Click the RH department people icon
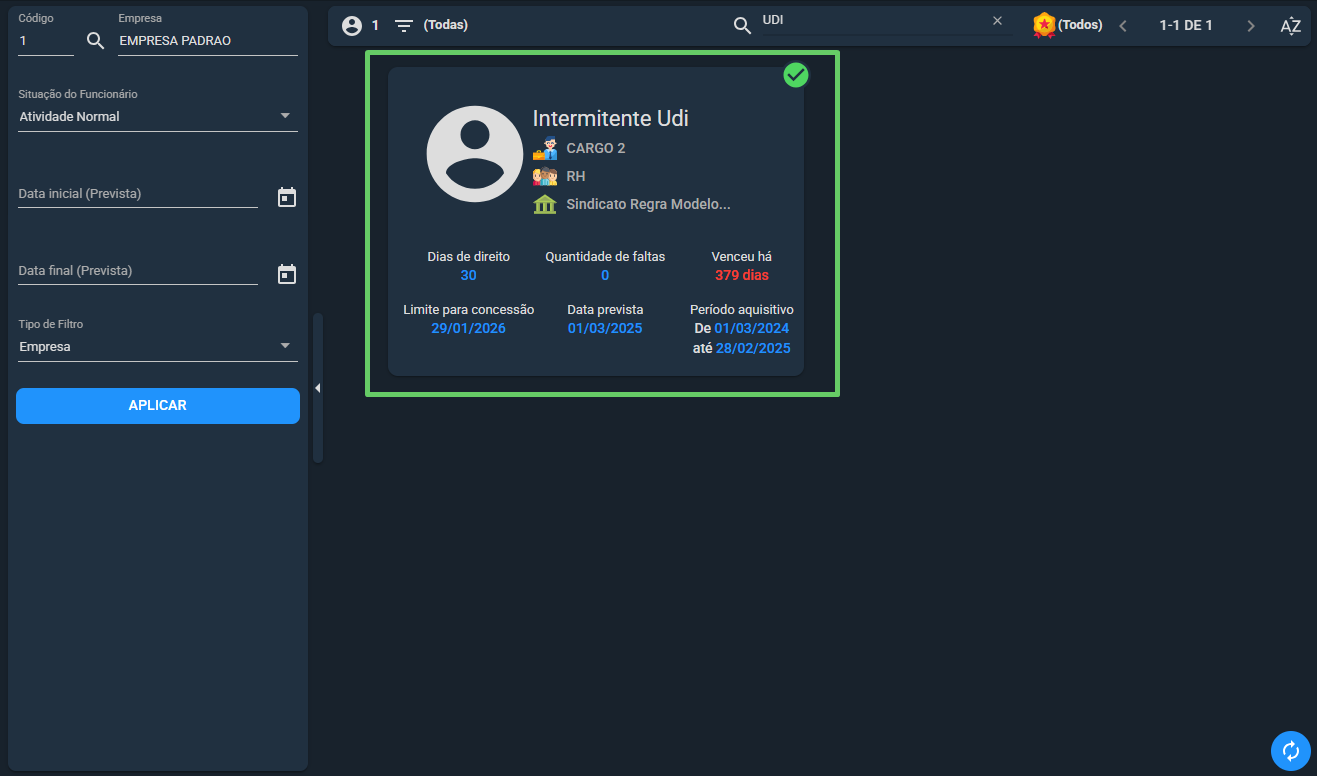The height and width of the screenshot is (776, 1317). click(x=545, y=176)
